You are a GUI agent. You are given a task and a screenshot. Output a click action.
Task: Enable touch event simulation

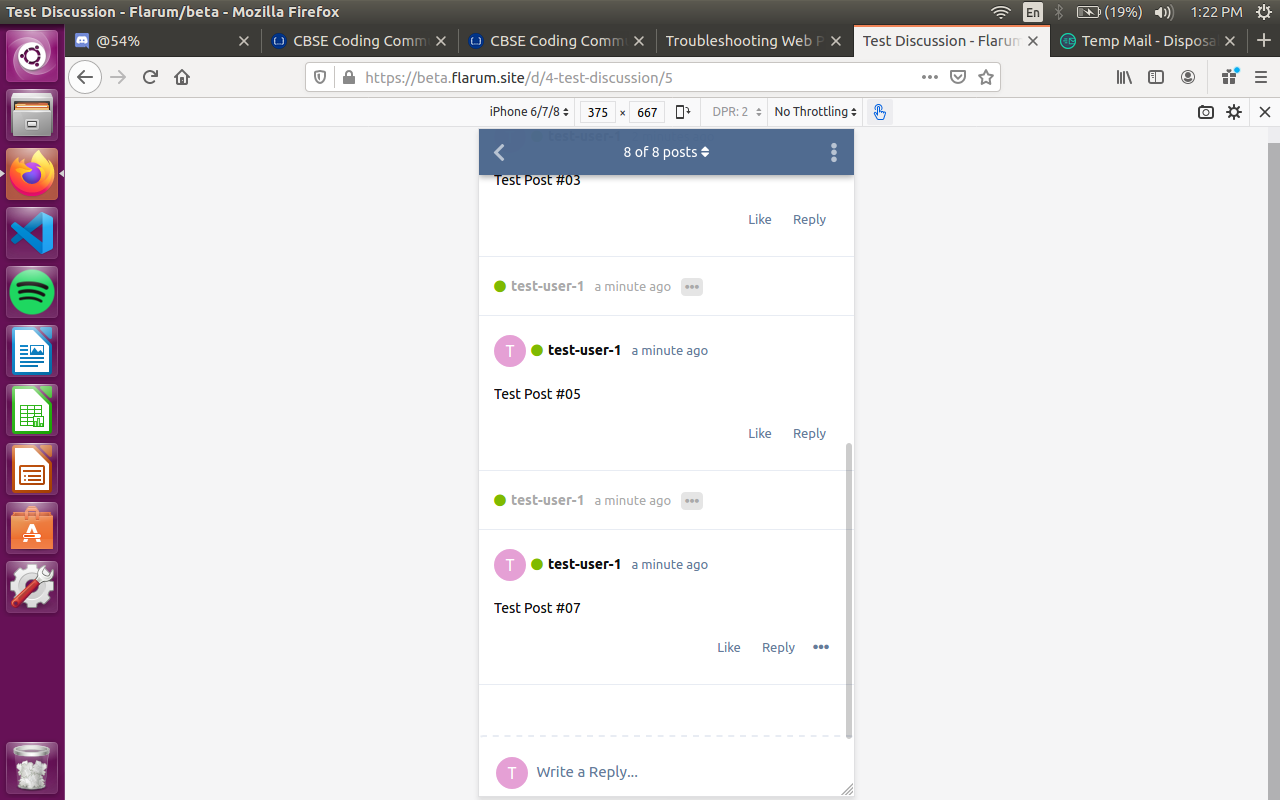click(878, 112)
